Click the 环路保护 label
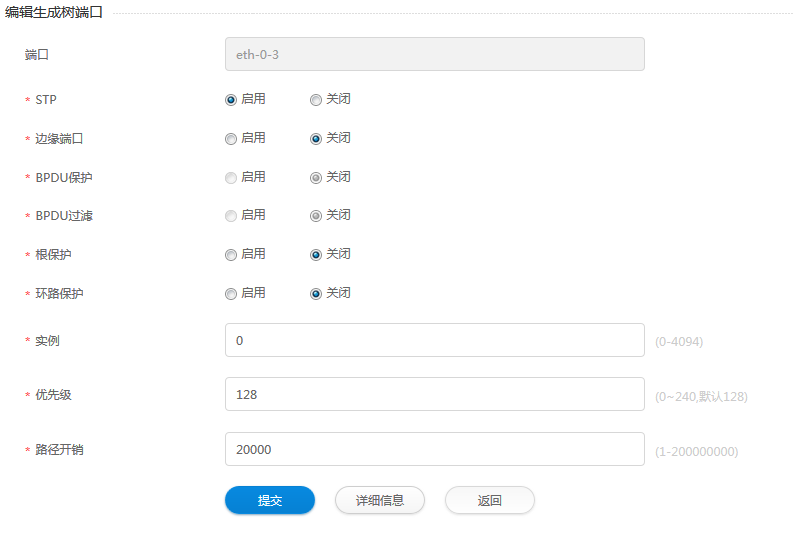793x550 pixels. tap(59, 294)
